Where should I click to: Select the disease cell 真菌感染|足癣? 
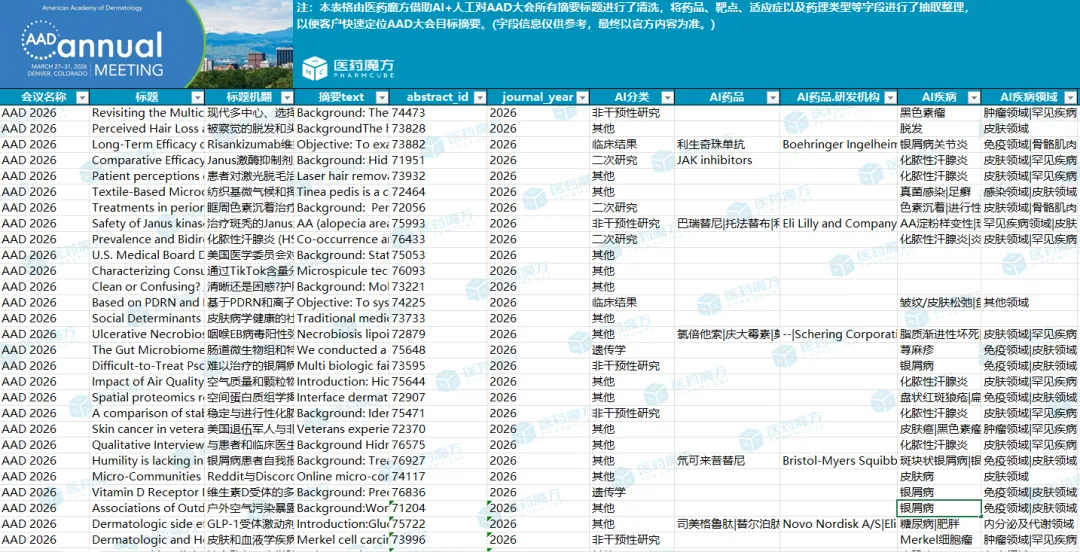coord(939,192)
